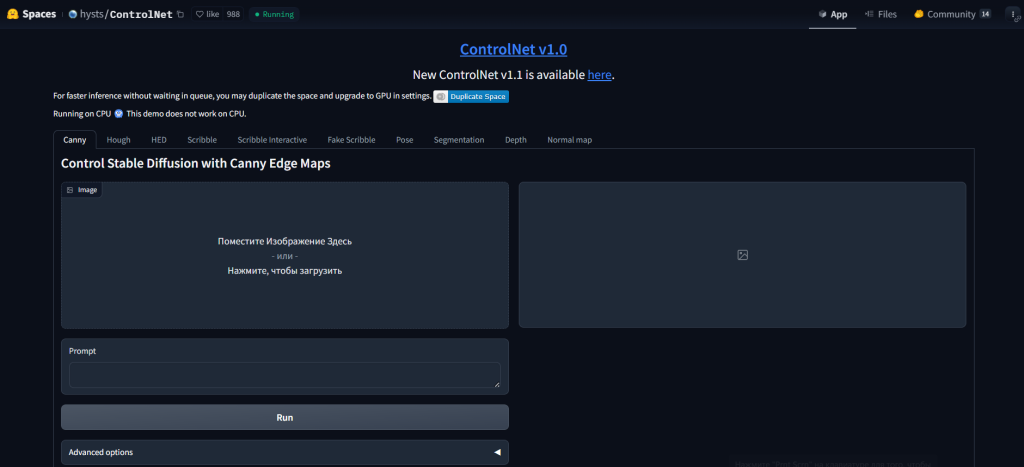Image resolution: width=1024 pixels, height=467 pixels.
Task: Switch to the Hough tab
Action: [118, 140]
